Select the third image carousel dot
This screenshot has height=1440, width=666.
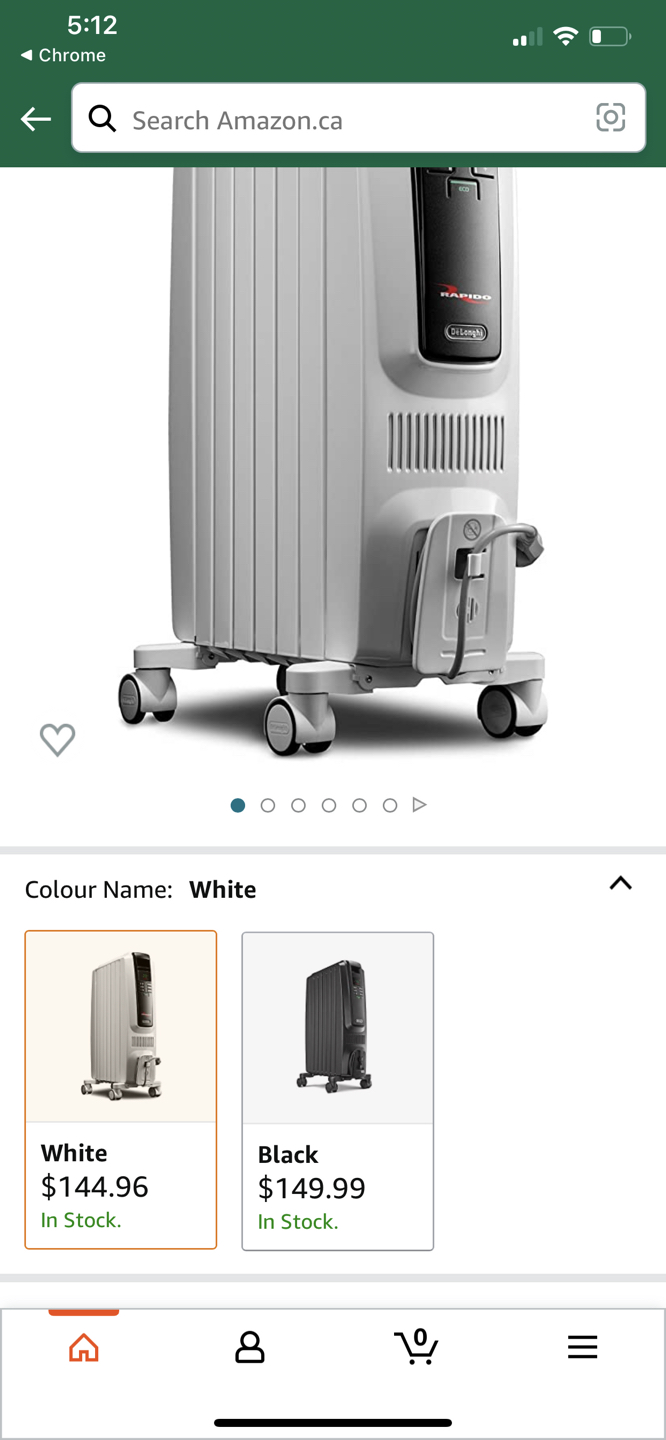click(x=298, y=805)
